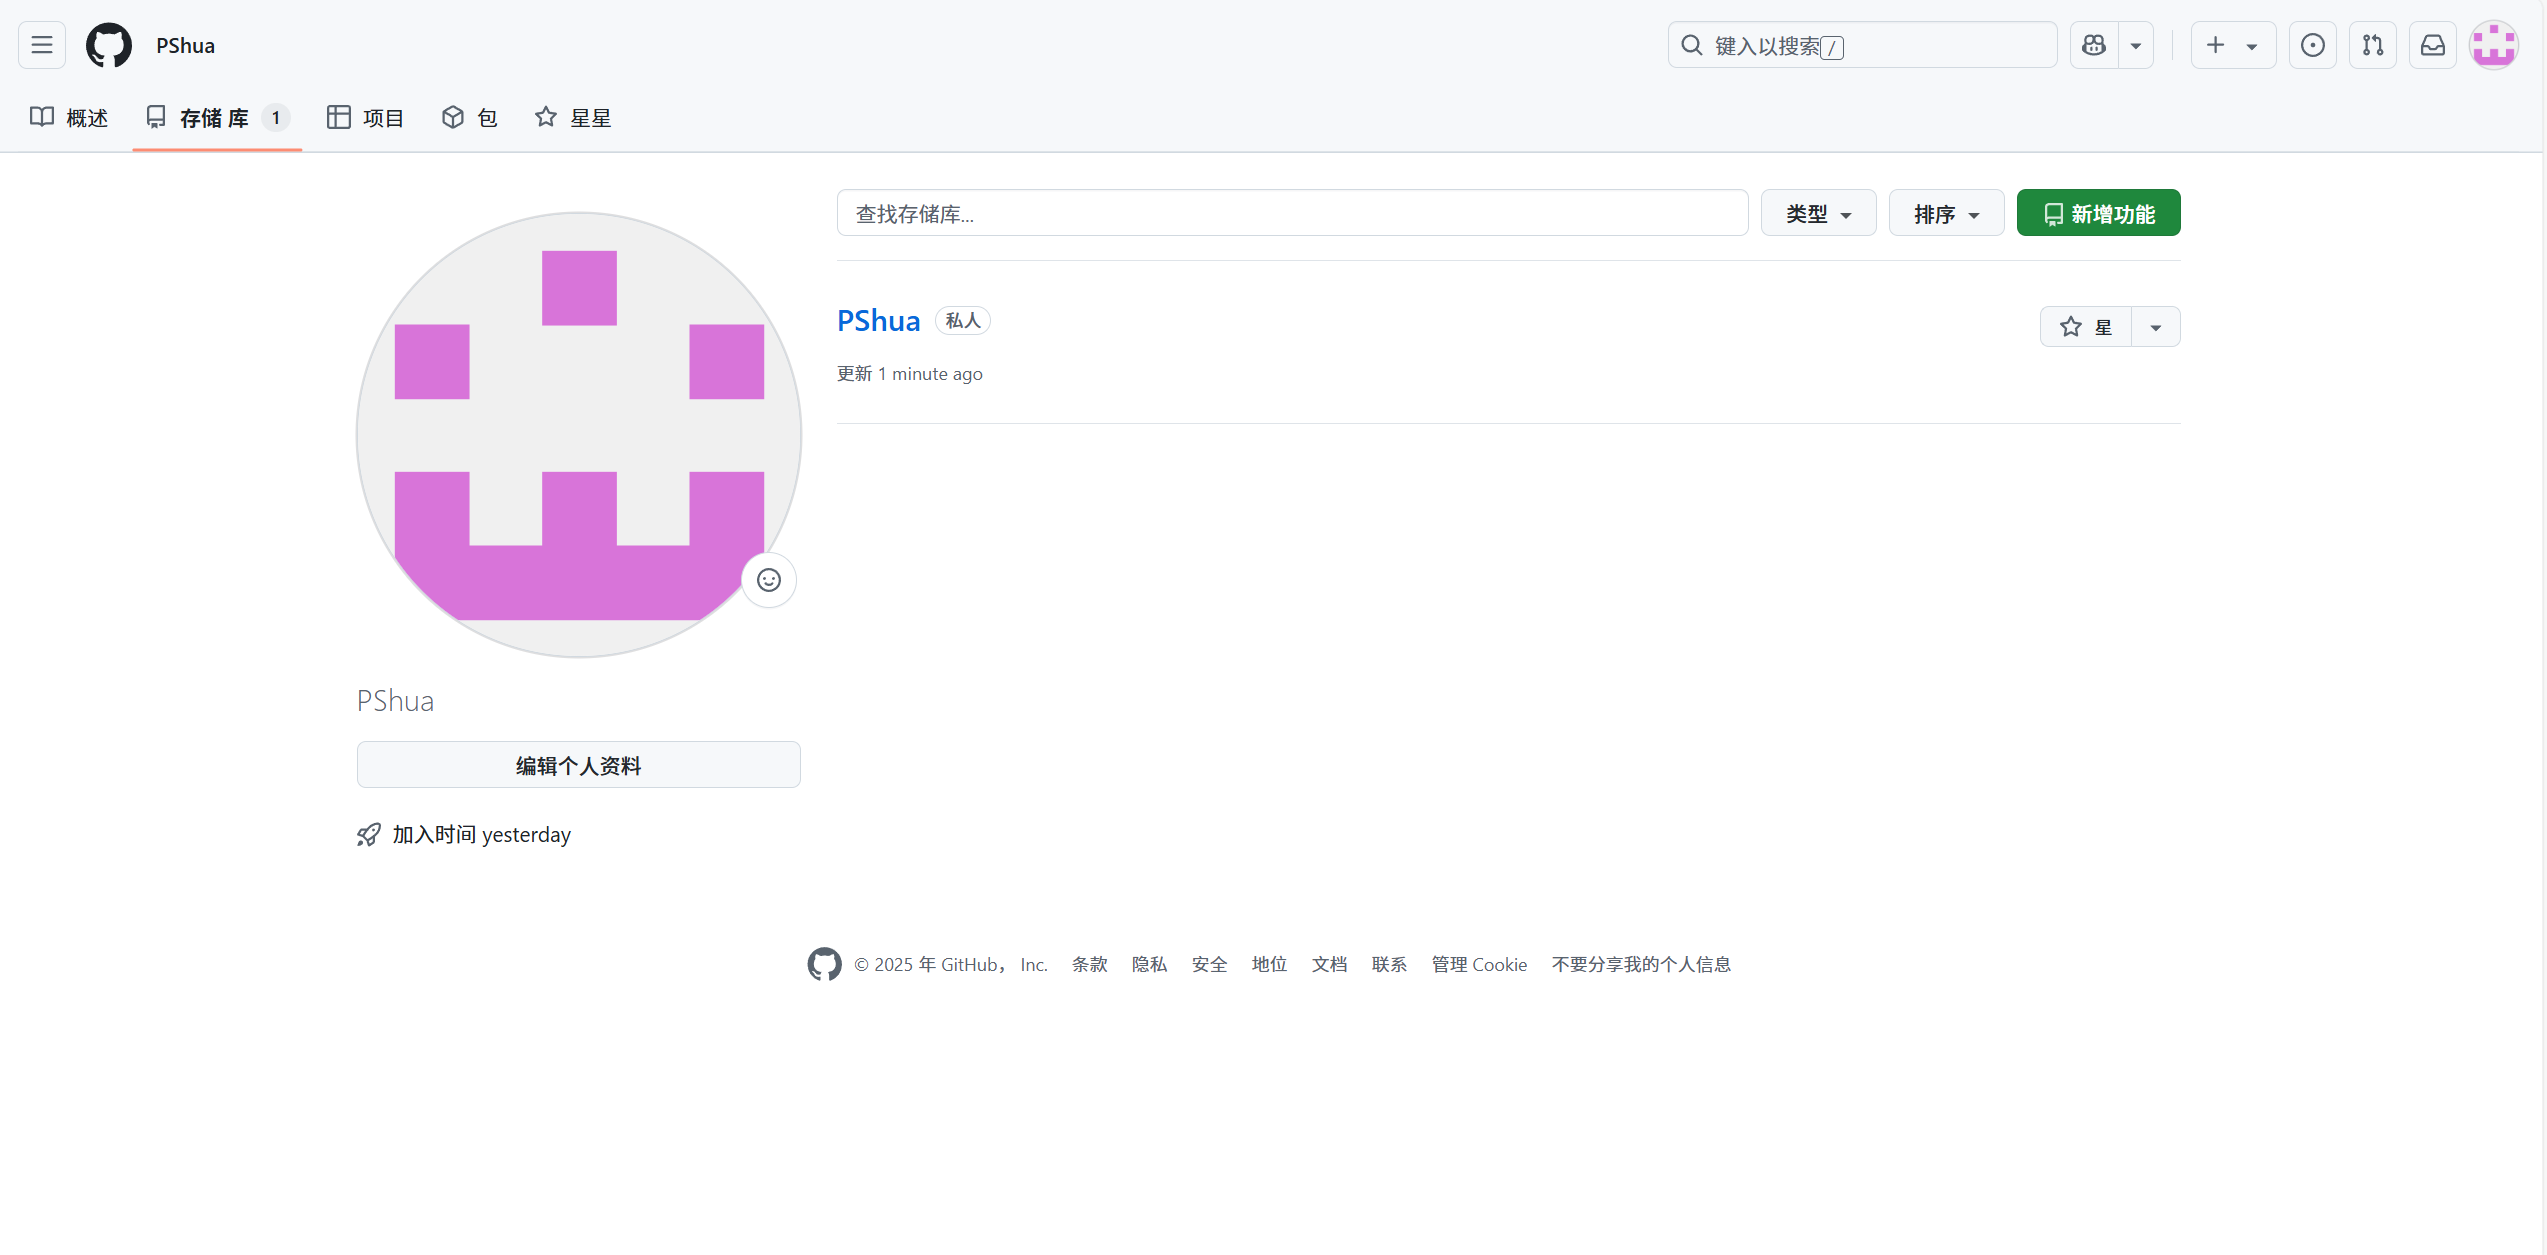Open the 文档 docs footer link

1330,964
